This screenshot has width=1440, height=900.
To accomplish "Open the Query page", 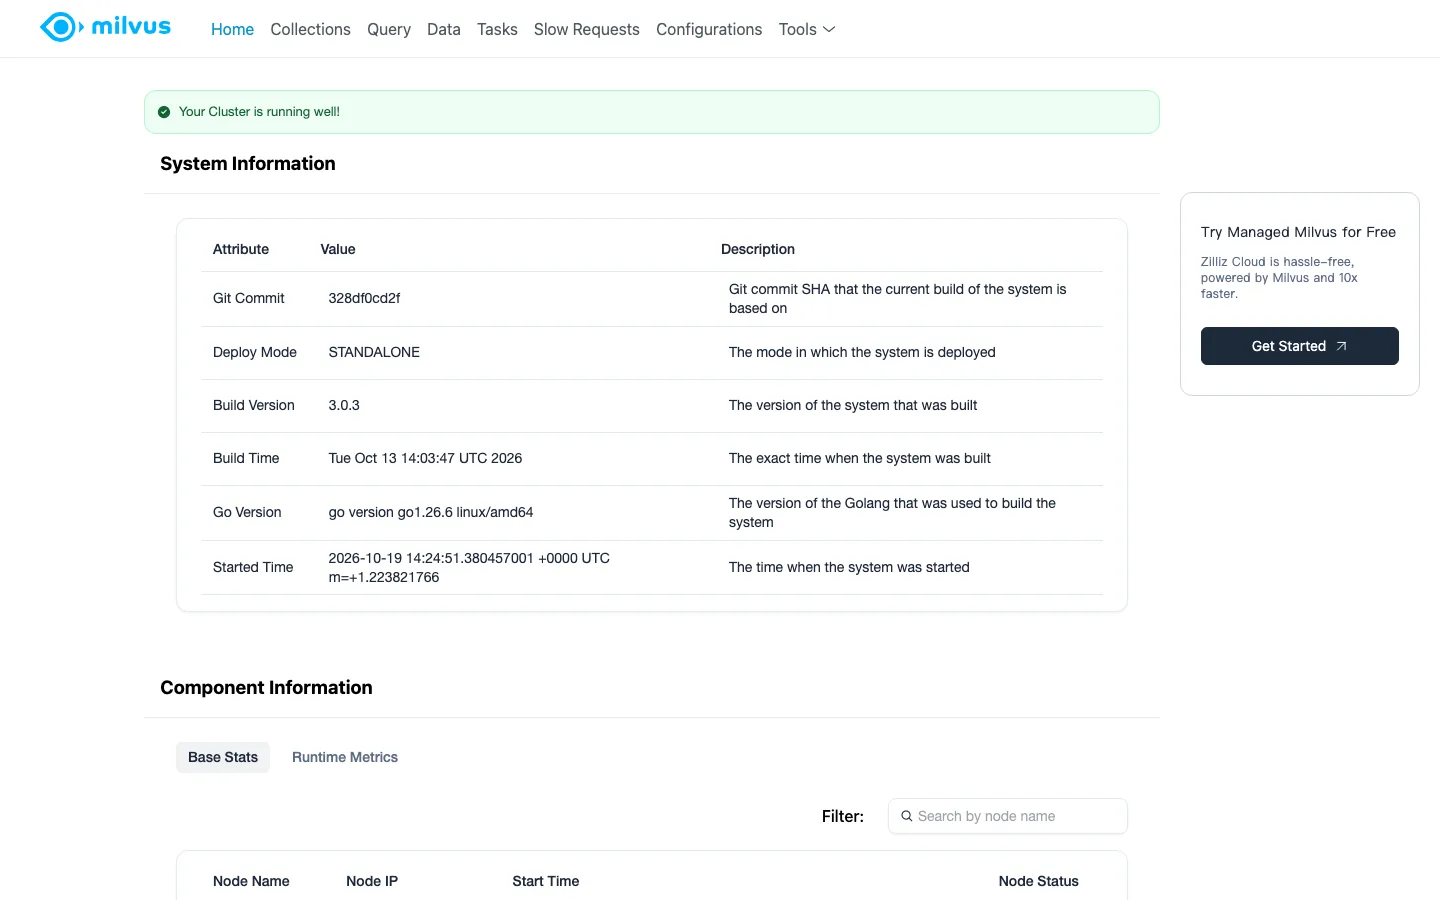I will 389,29.
